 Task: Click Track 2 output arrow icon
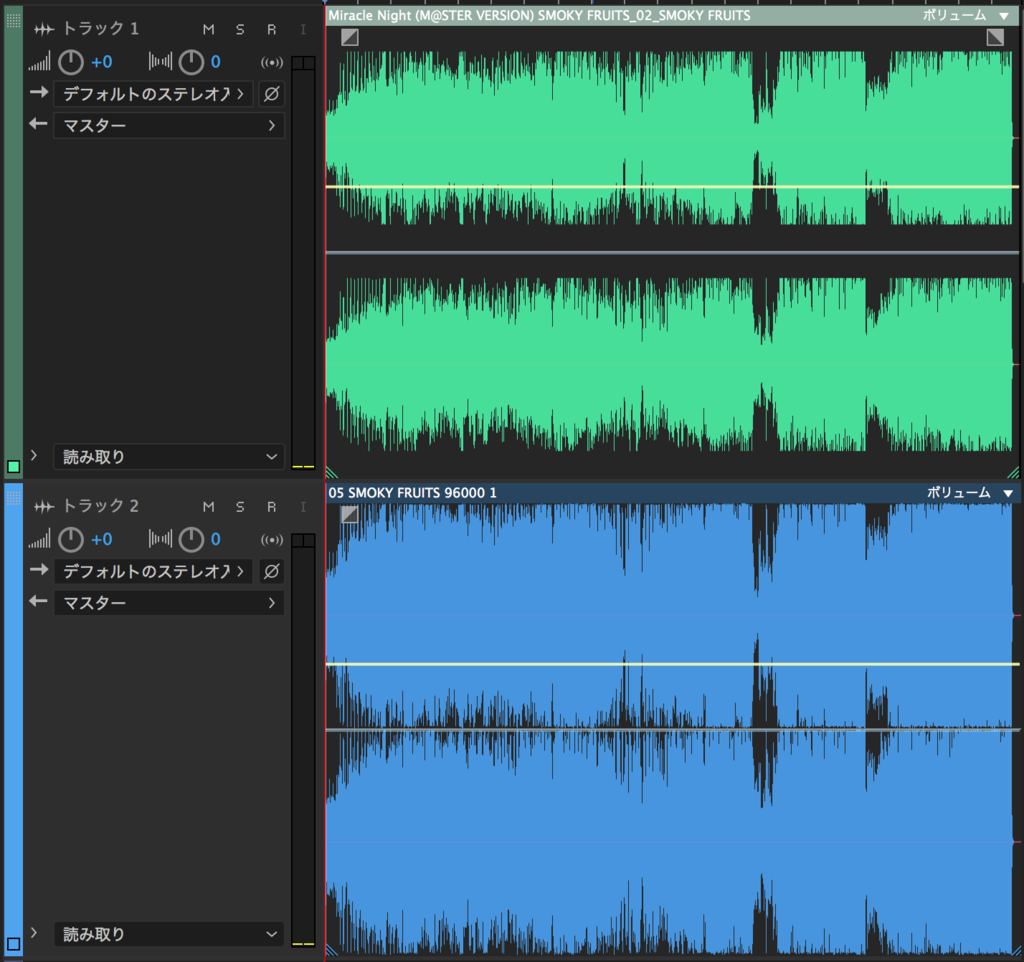(39, 601)
